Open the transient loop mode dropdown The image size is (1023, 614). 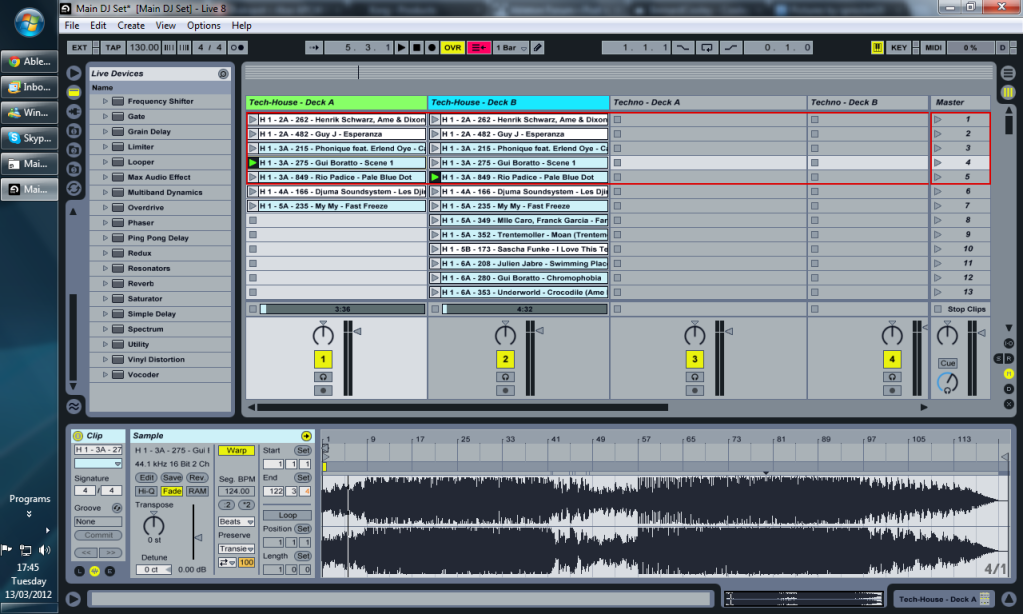(x=227, y=562)
